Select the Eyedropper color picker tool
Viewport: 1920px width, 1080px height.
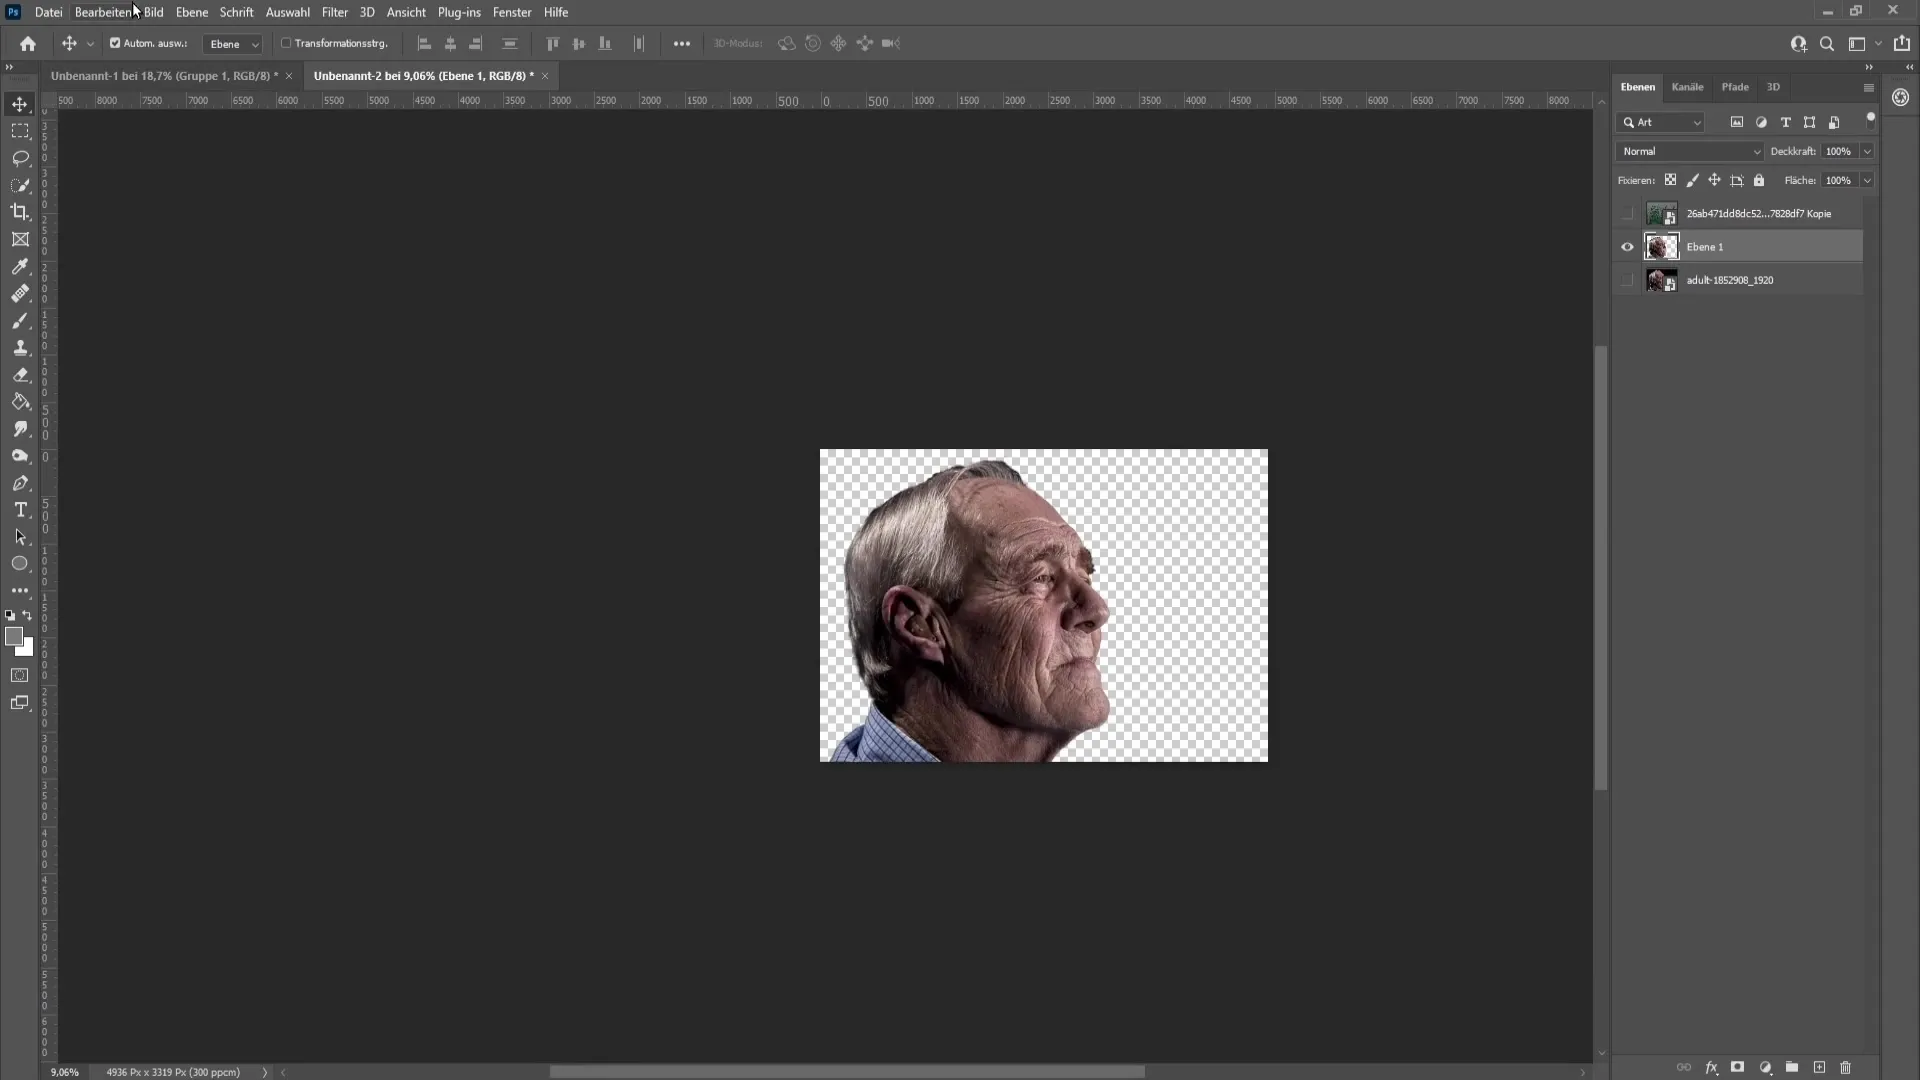point(20,265)
